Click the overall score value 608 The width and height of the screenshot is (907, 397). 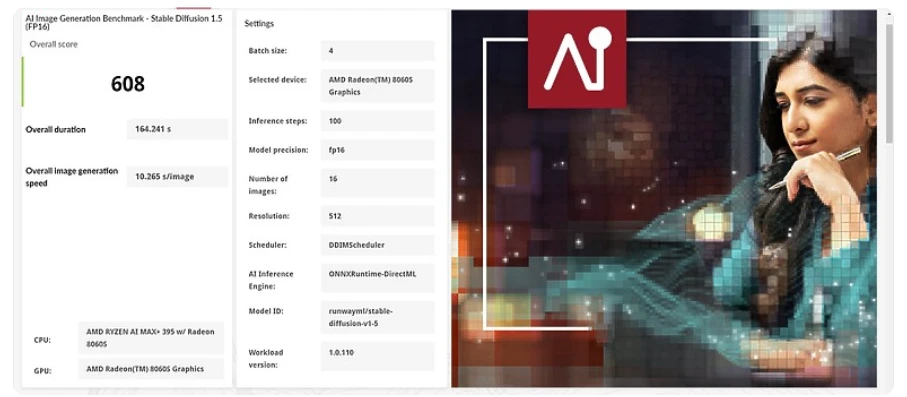(x=128, y=84)
